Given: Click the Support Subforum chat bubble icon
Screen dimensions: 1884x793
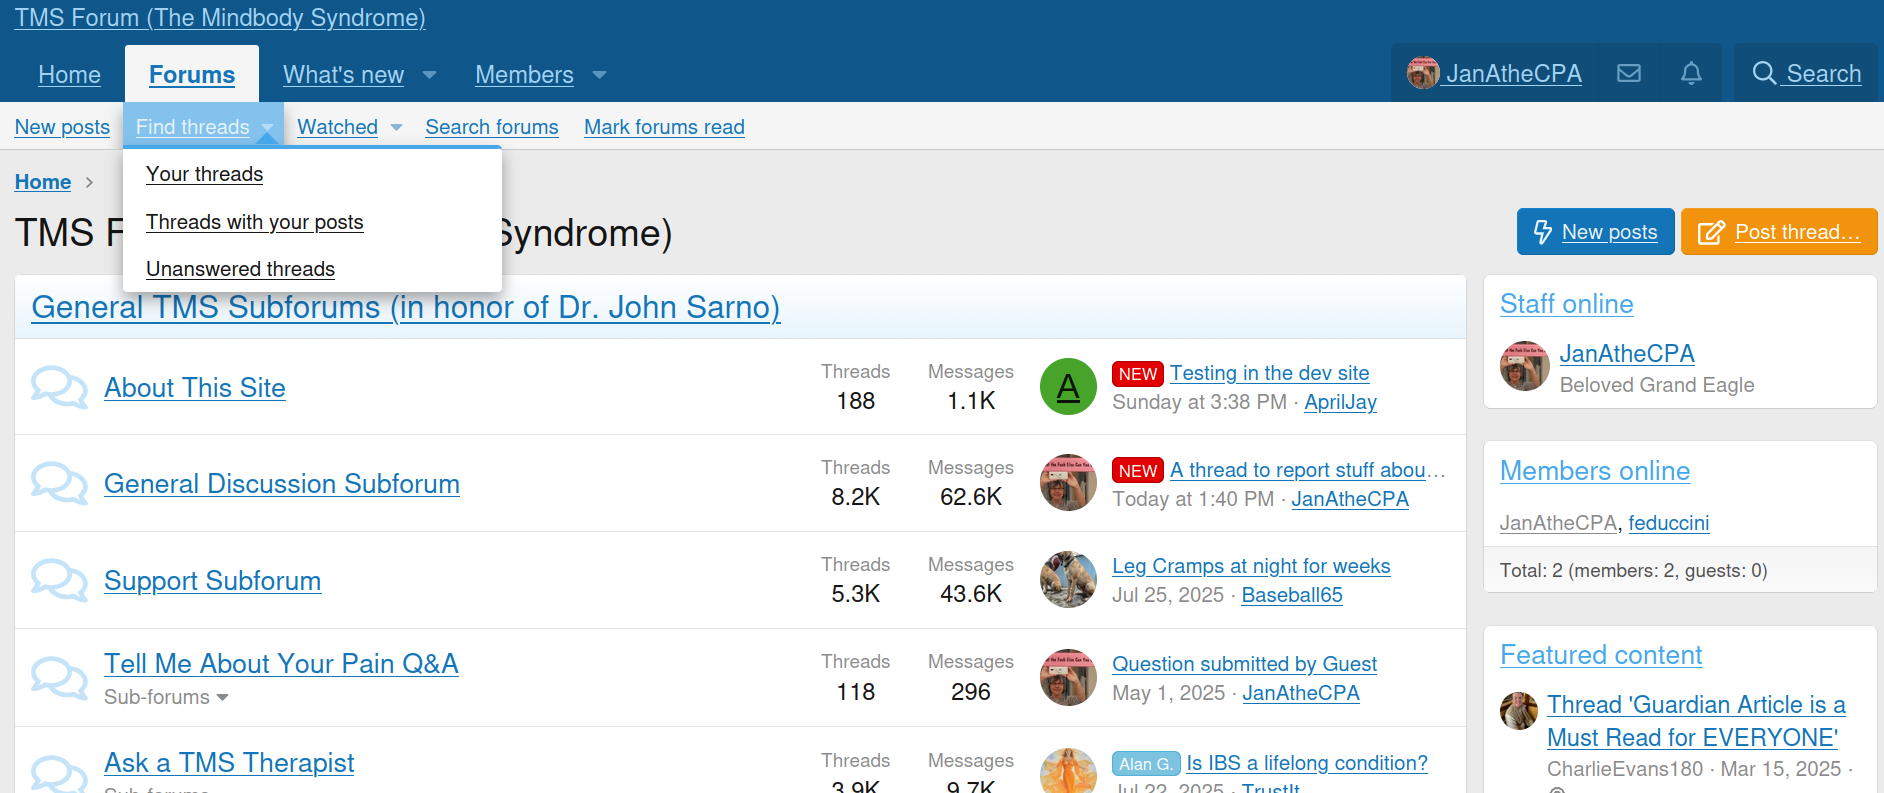Looking at the screenshot, I should click(x=59, y=580).
